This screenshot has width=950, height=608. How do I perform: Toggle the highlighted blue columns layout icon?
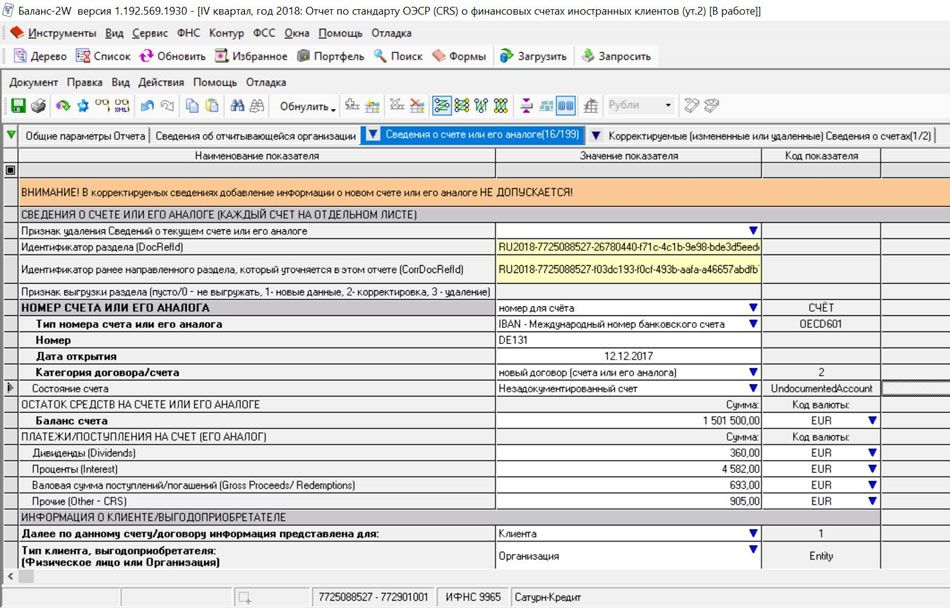[x=565, y=106]
